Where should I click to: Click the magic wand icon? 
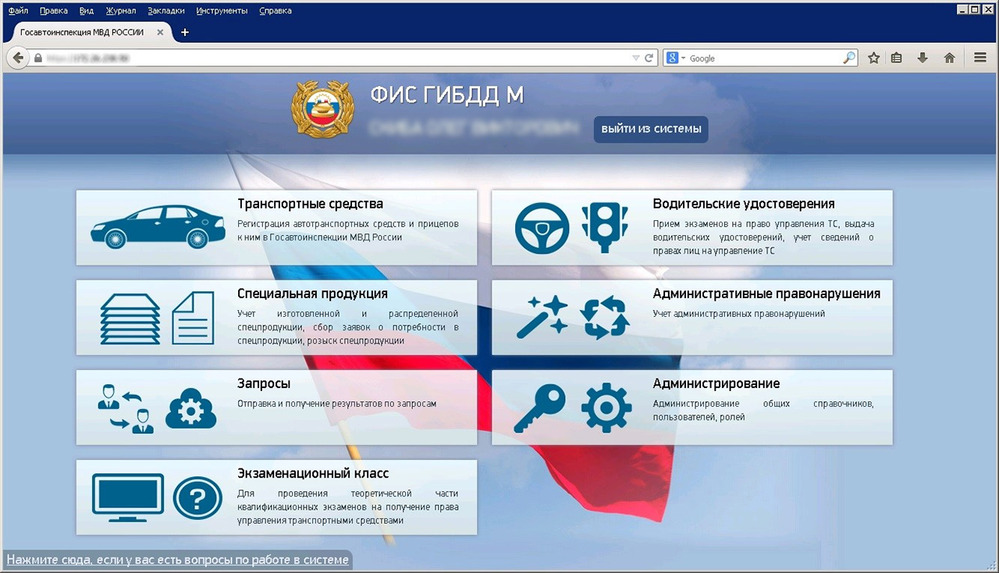pos(542,317)
